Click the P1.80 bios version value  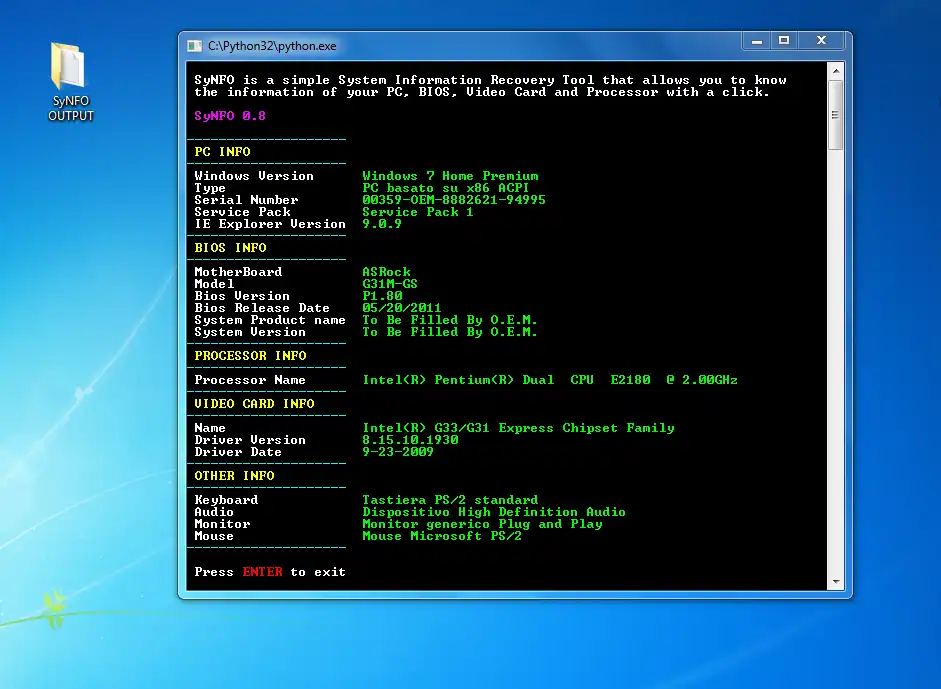pos(382,296)
